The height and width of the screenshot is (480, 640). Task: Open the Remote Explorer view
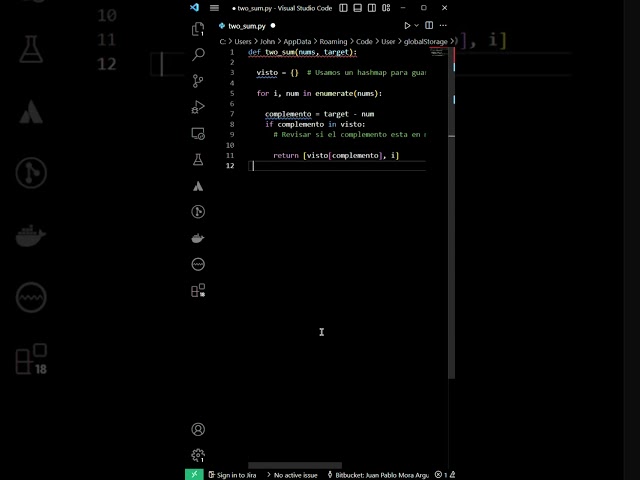[198, 133]
